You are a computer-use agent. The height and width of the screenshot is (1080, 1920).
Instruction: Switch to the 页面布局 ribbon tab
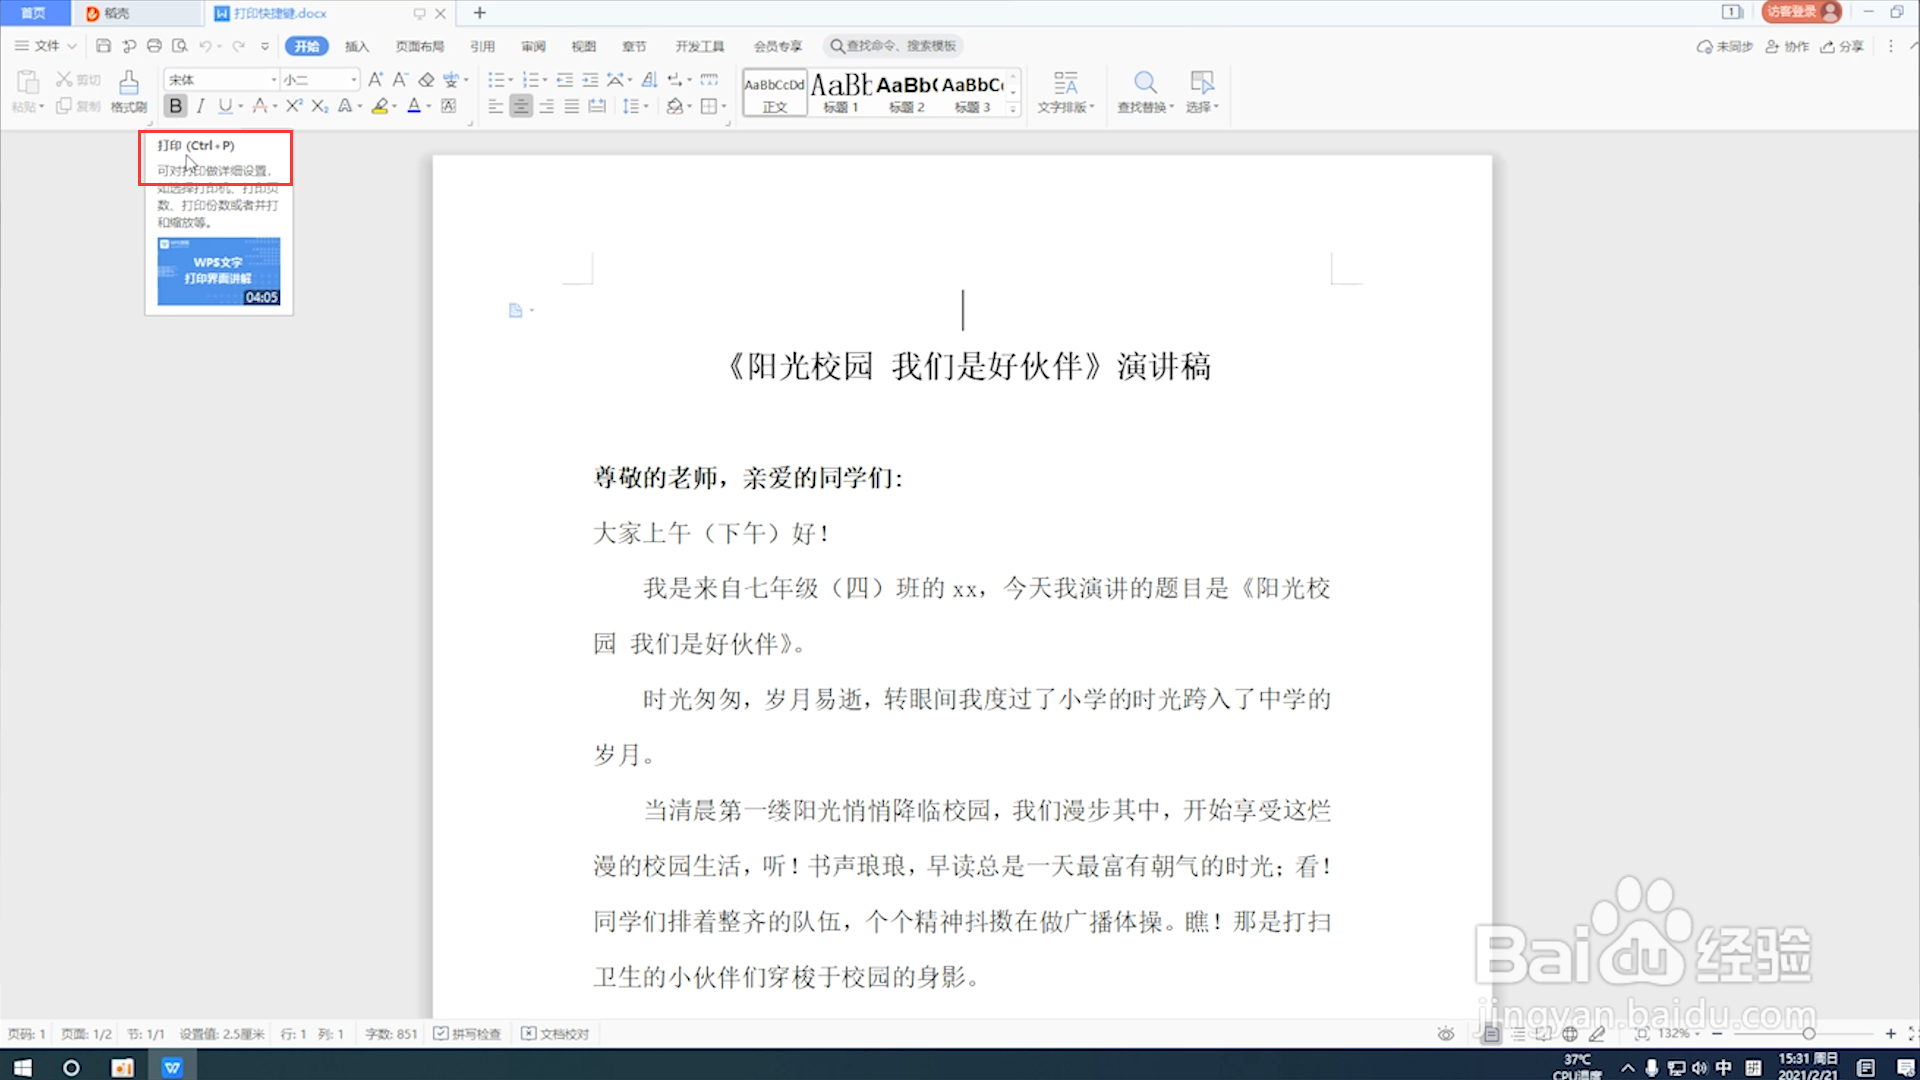pyautogui.click(x=419, y=46)
